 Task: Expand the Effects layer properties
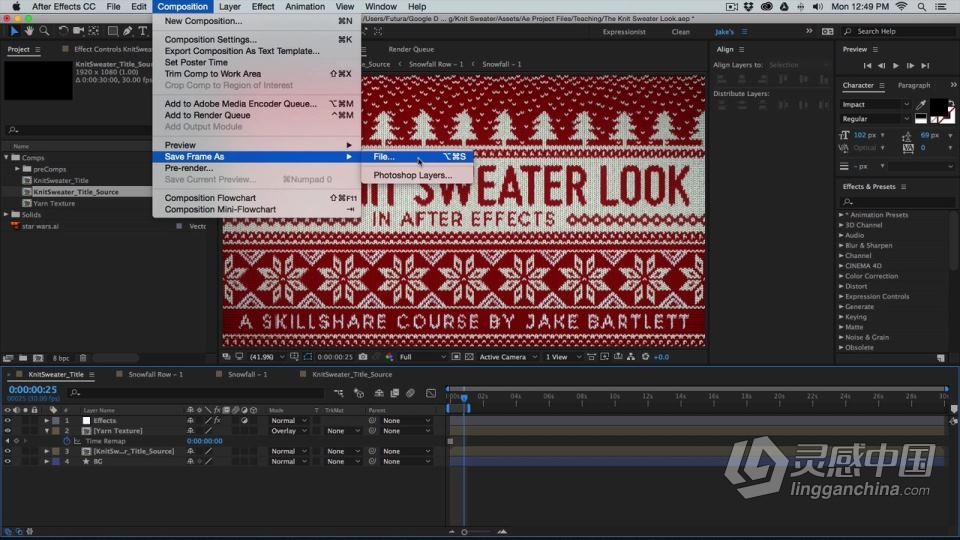(47, 421)
